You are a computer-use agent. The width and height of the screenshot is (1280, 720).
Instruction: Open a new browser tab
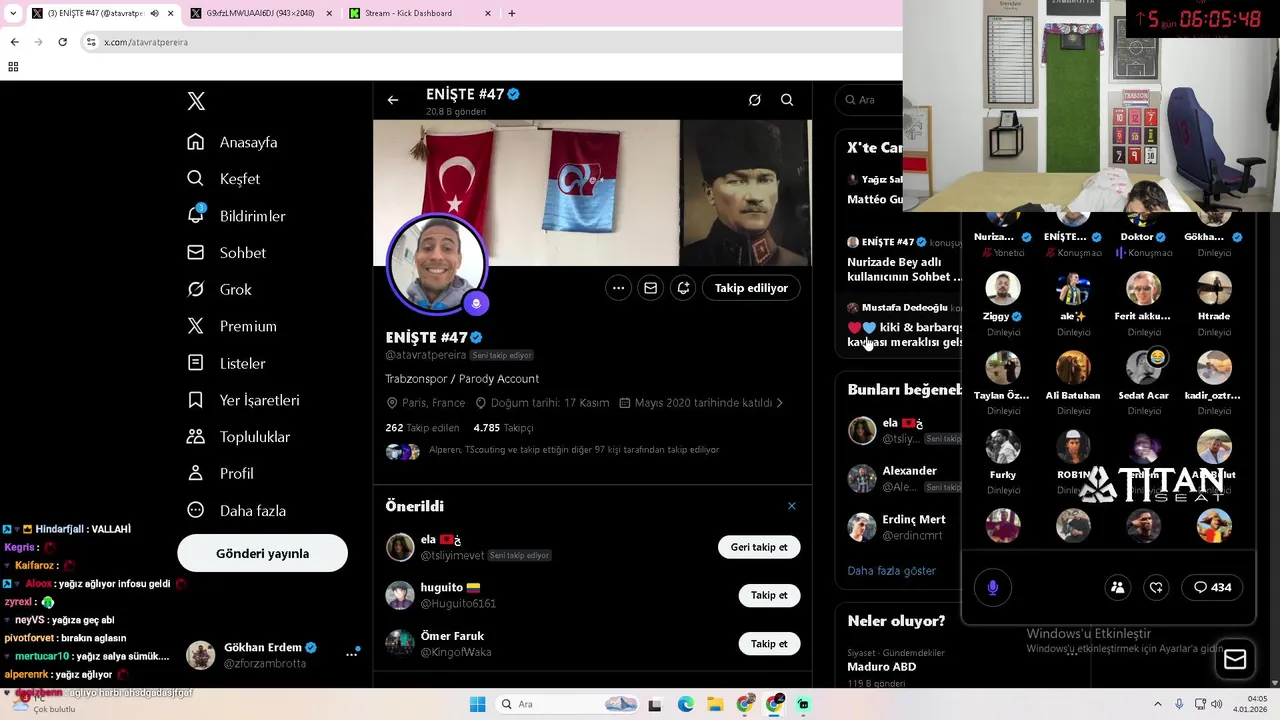click(x=512, y=13)
